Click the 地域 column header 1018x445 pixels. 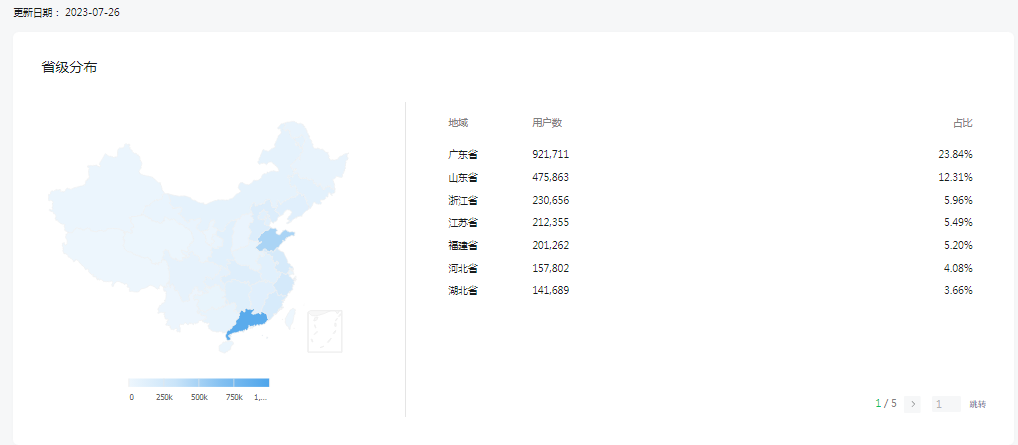pos(458,123)
